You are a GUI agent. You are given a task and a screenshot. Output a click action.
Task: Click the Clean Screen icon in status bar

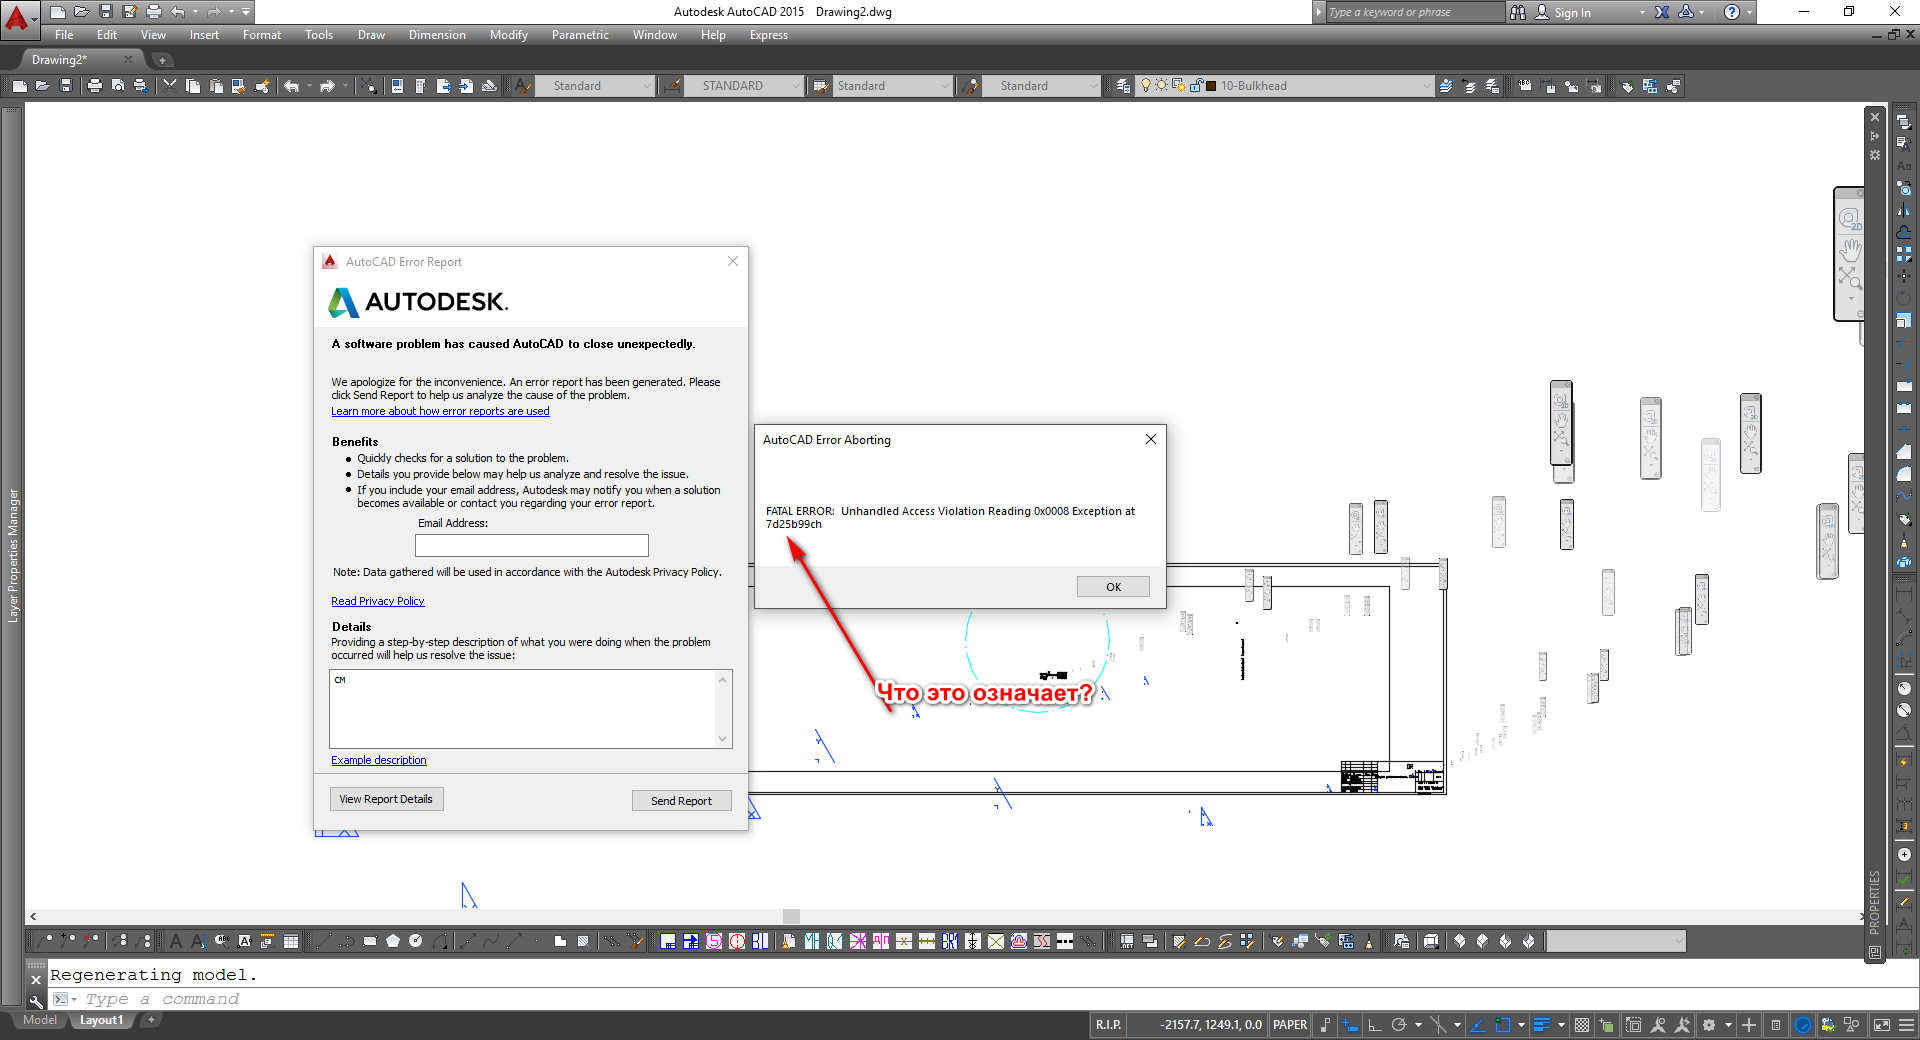(x=1881, y=1025)
